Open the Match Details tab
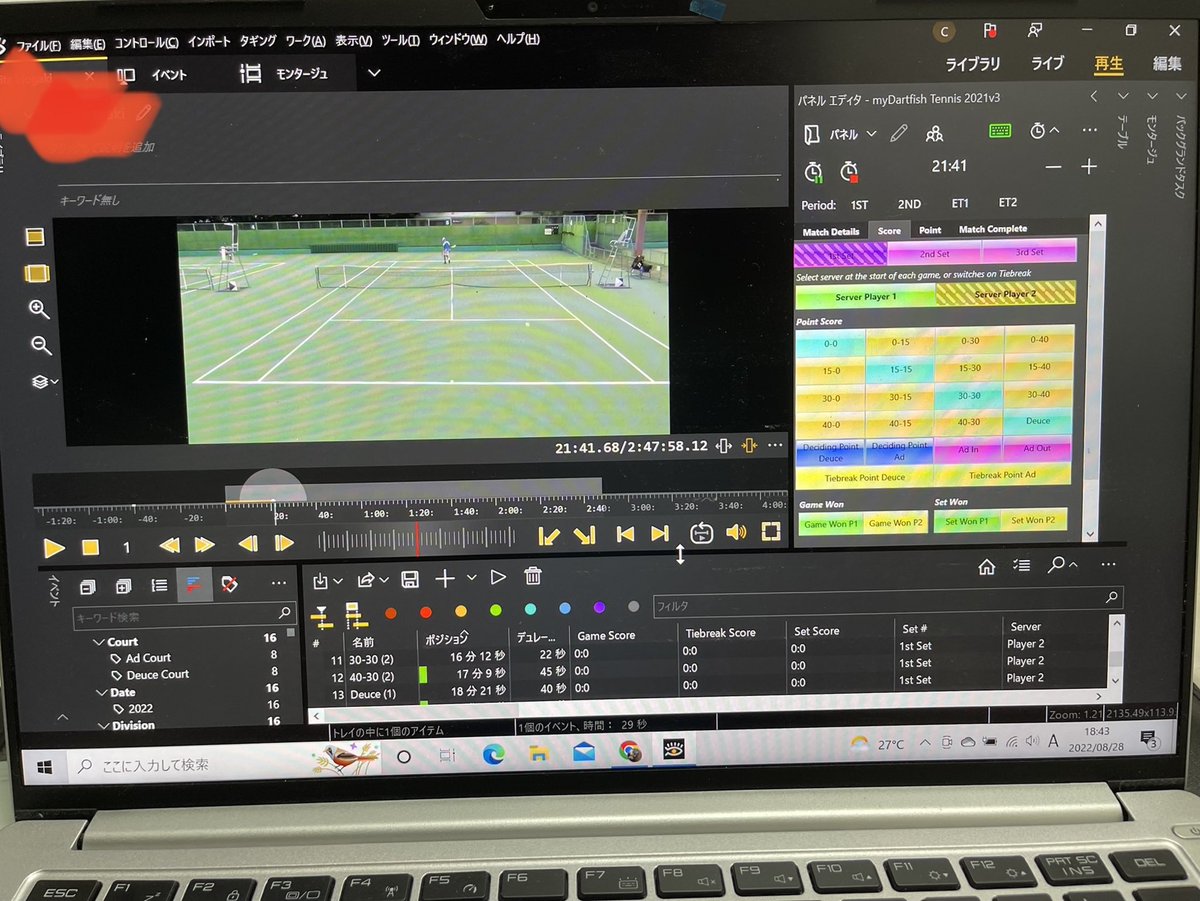The width and height of the screenshot is (1200, 901). click(x=831, y=231)
